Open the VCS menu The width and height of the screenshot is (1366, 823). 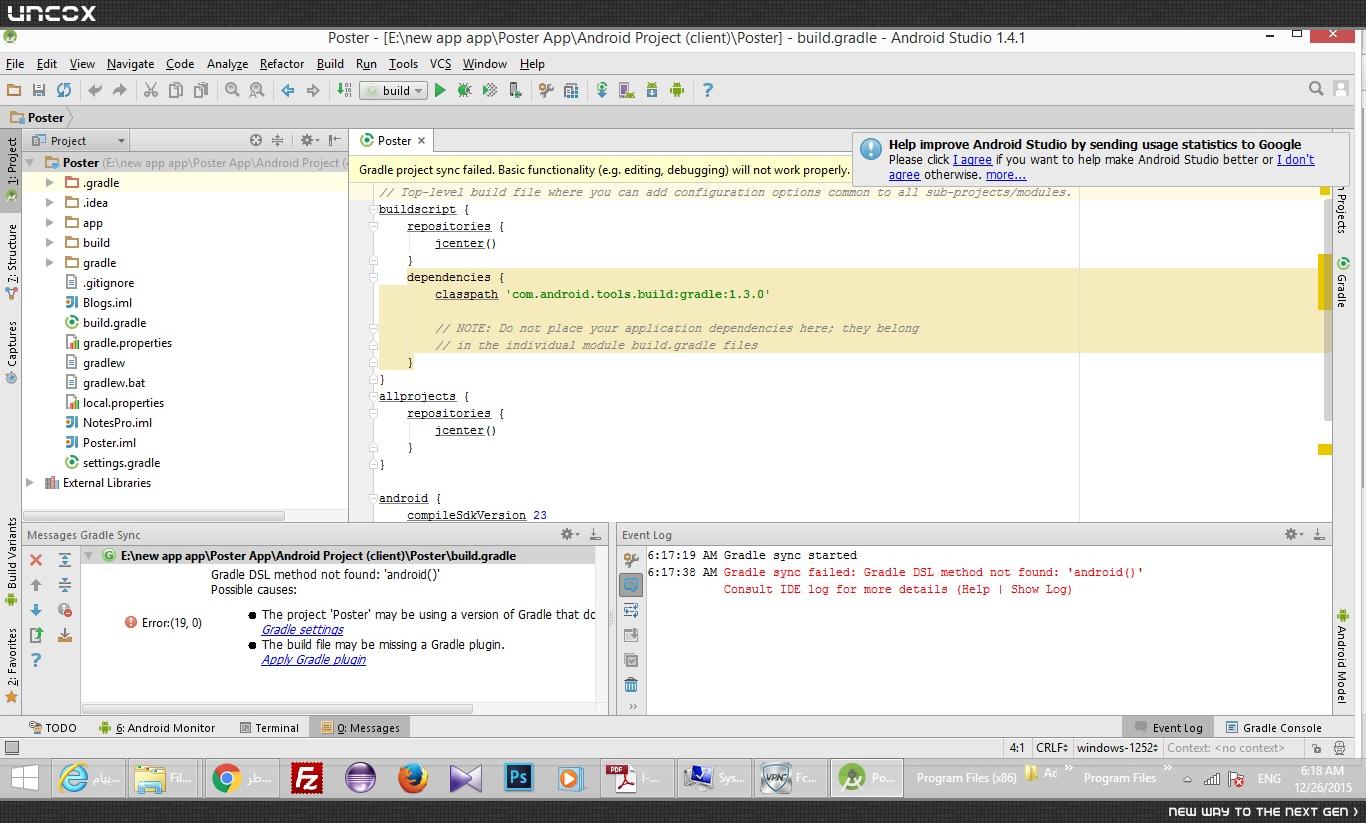[441, 64]
